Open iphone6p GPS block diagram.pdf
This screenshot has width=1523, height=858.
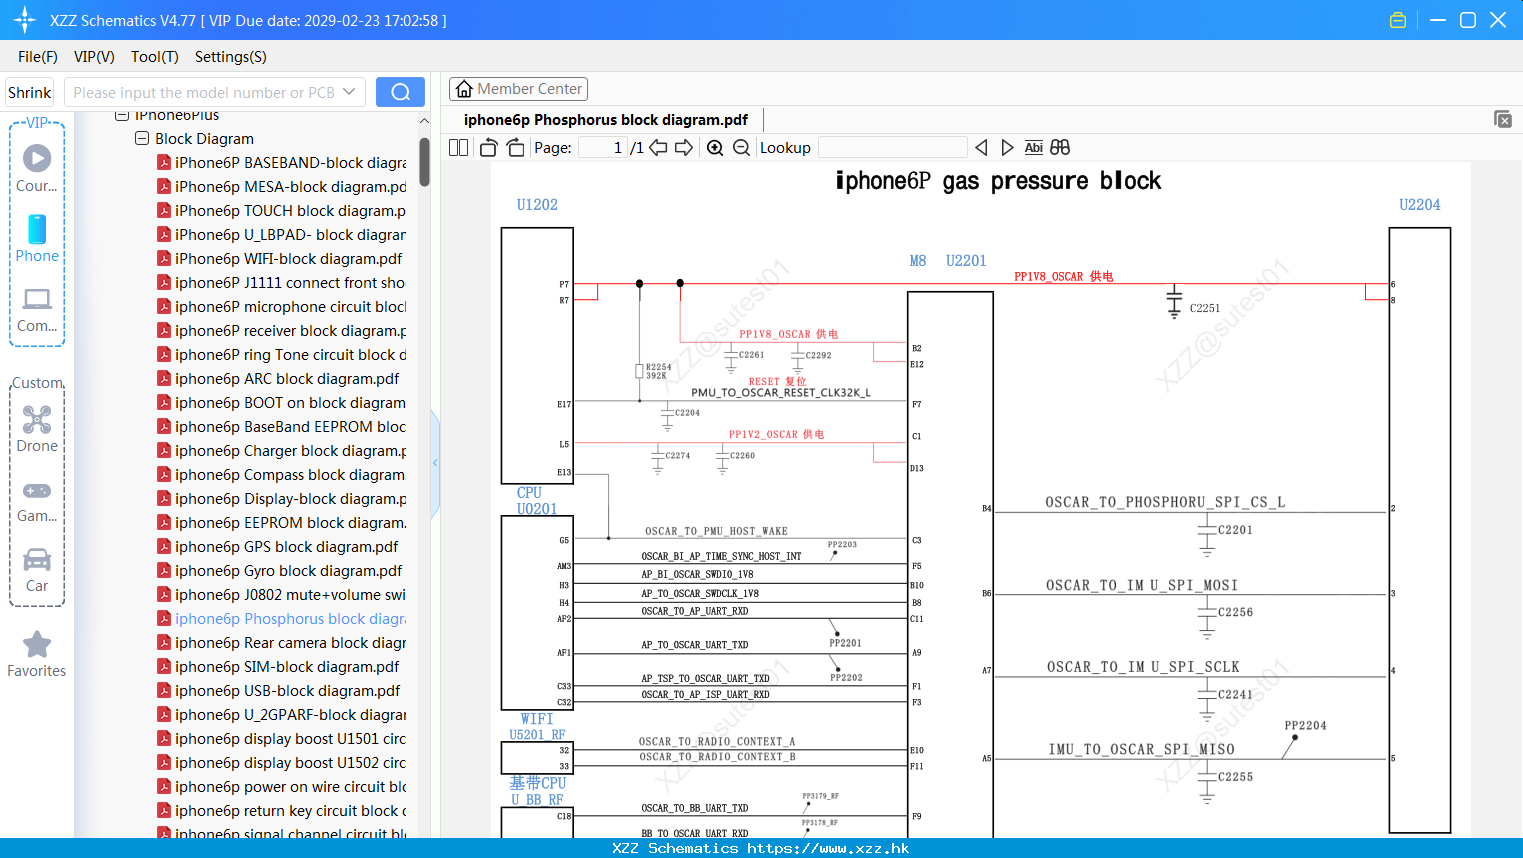(278, 547)
